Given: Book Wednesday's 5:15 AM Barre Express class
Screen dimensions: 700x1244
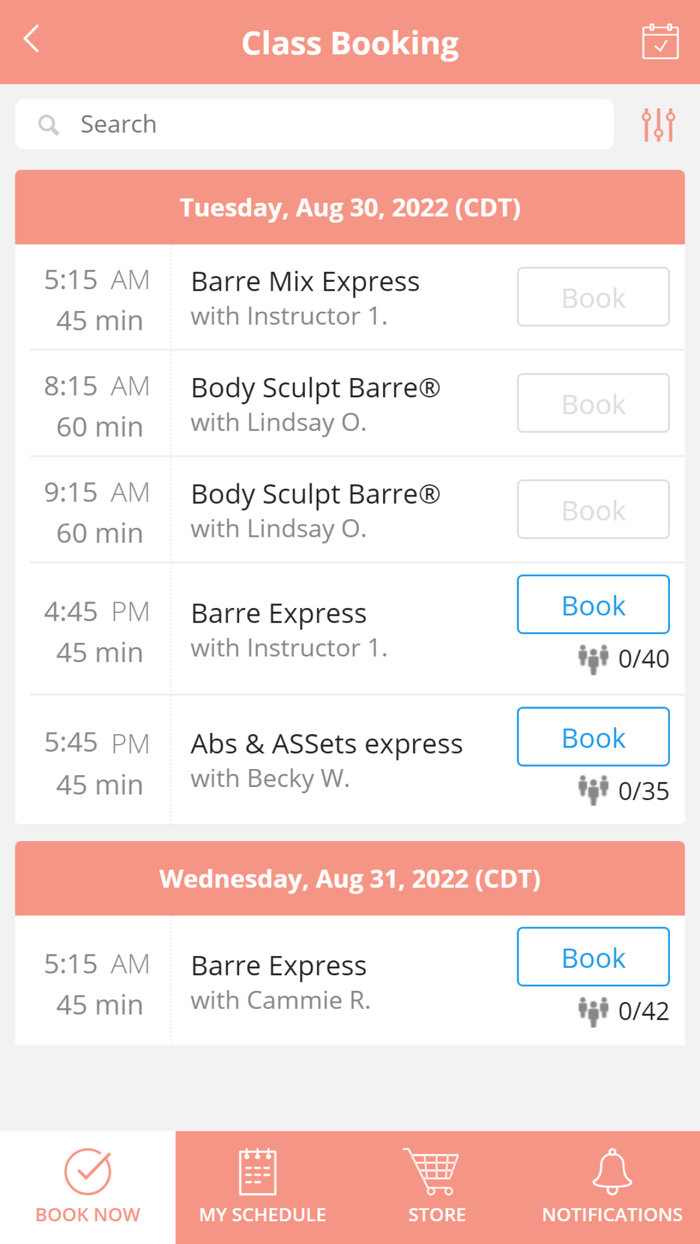Looking at the screenshot, I should tap(593, 957).
